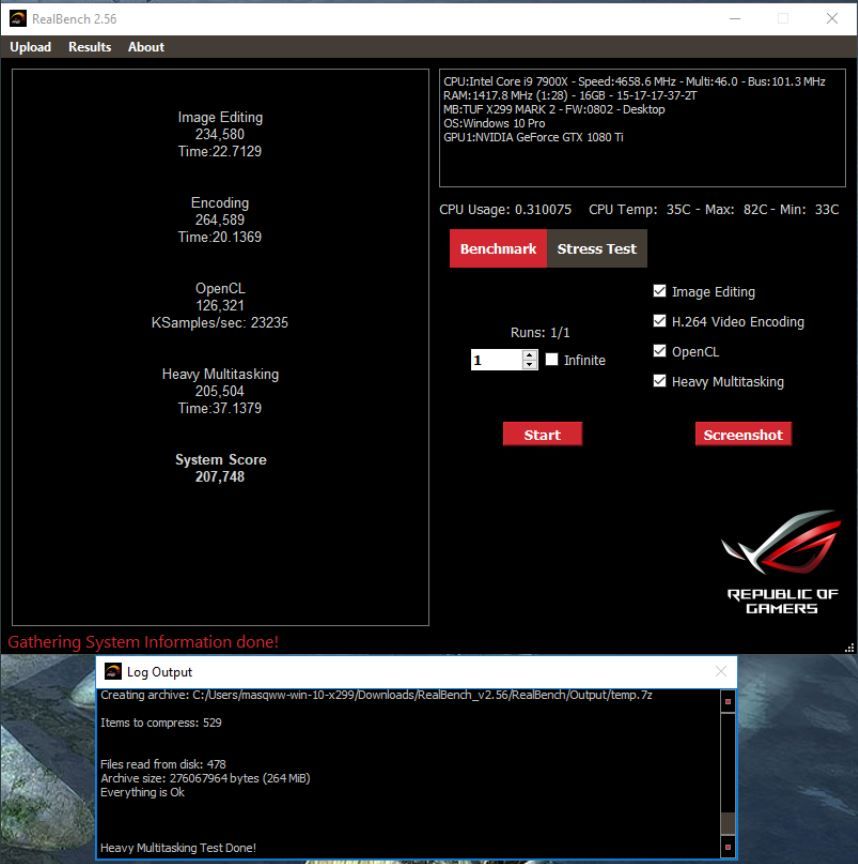Click the Log Output window title

click(159, 672)
